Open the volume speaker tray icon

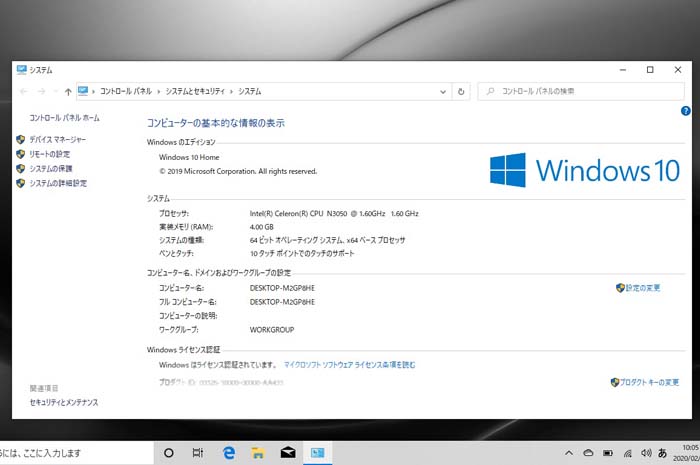pos(646,453)
